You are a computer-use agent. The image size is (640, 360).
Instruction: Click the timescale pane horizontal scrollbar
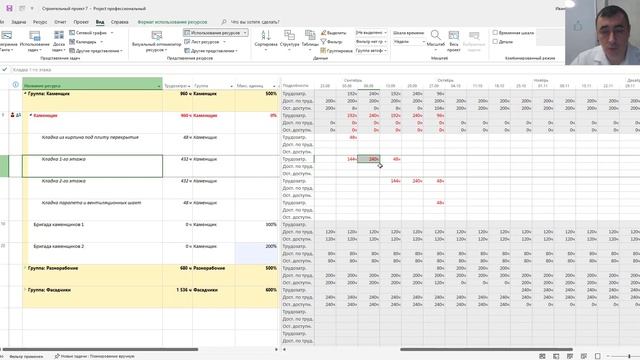(486, 349)
